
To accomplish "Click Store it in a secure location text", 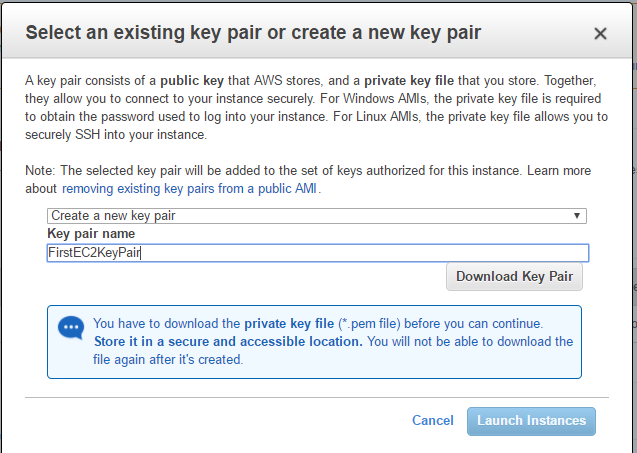I will point(228,342).
